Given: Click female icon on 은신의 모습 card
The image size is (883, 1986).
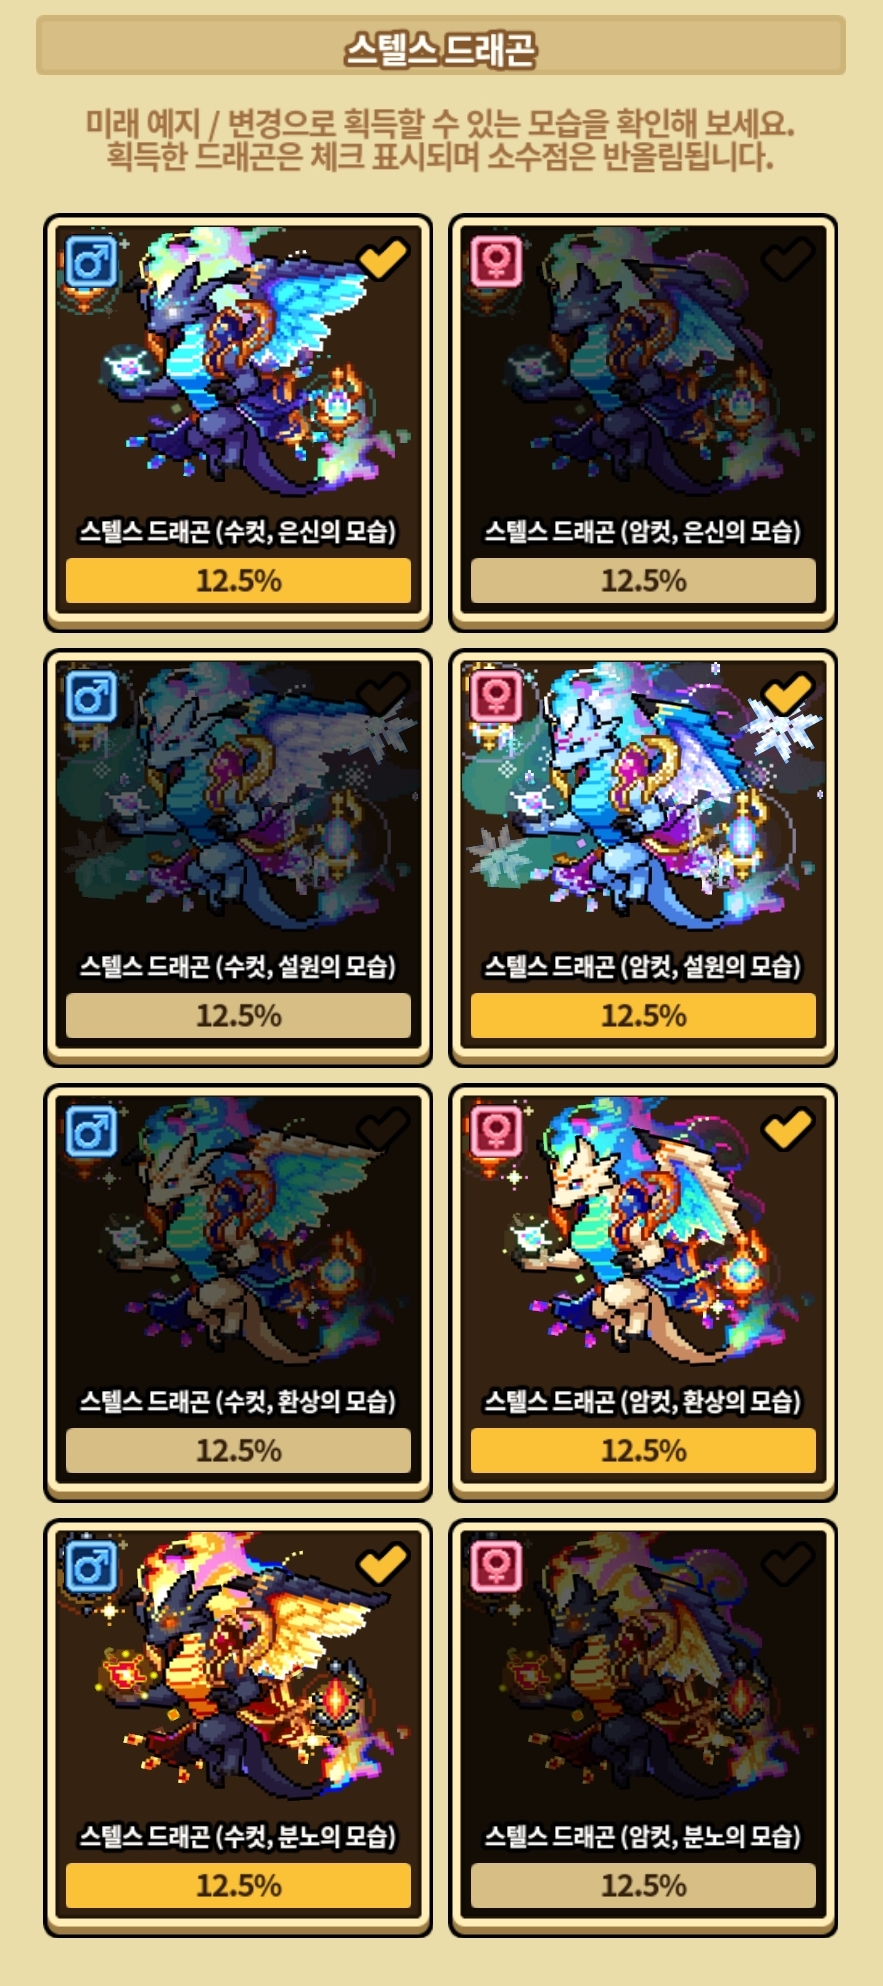Looking at the screenshot, I should click(x=497, y=262).
